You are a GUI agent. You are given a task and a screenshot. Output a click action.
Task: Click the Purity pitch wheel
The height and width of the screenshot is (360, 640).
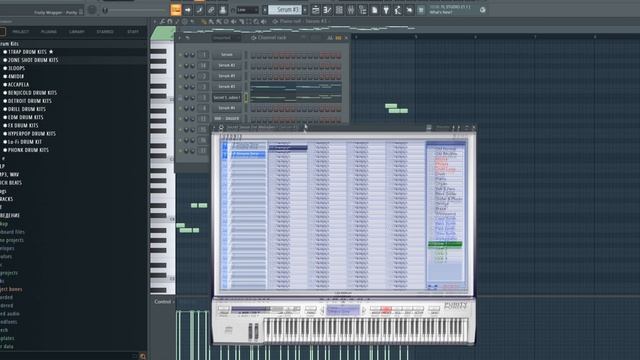(250, 331)
